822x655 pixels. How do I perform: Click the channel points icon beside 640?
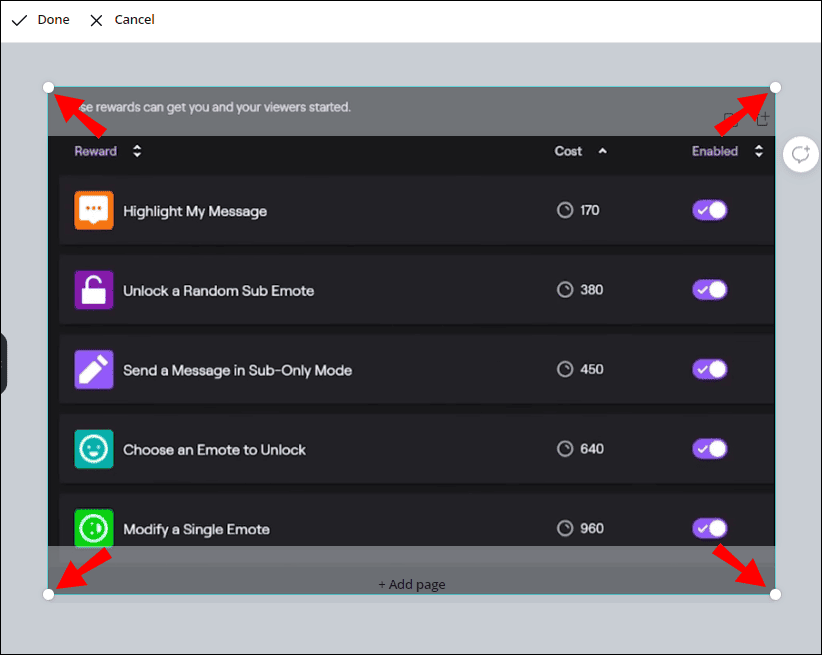[x=565, y=449]
